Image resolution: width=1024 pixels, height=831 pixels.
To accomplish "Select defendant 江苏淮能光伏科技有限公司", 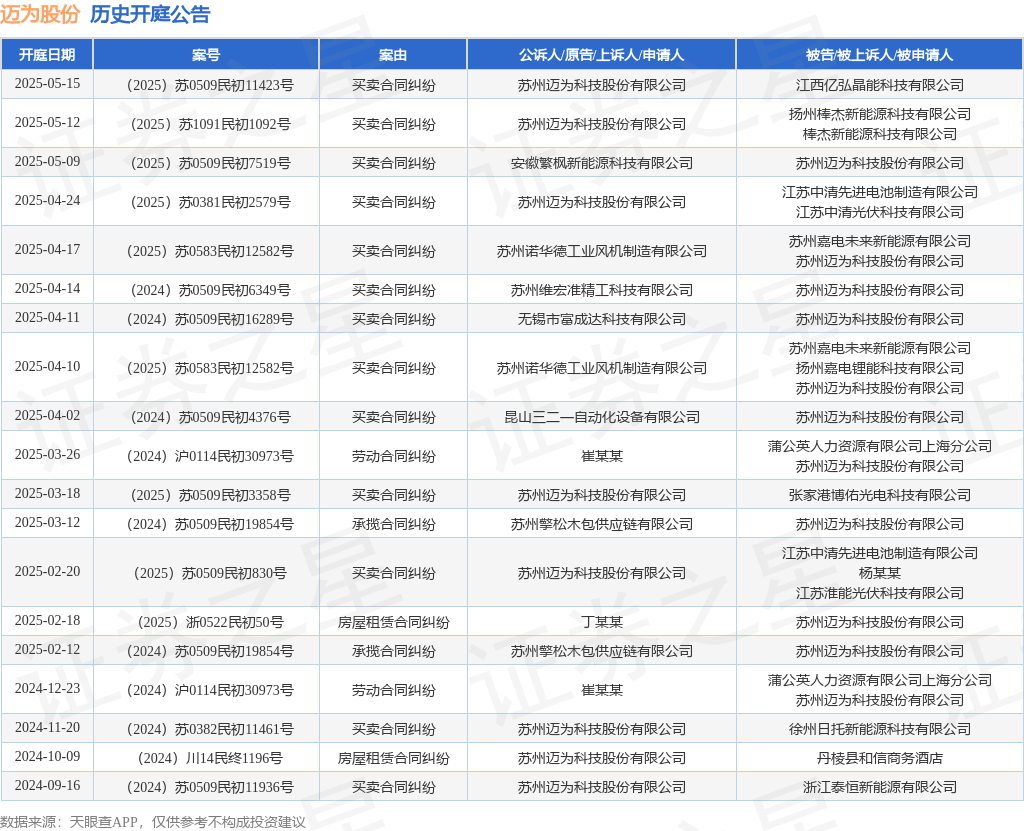I will [x=879, y=593].
